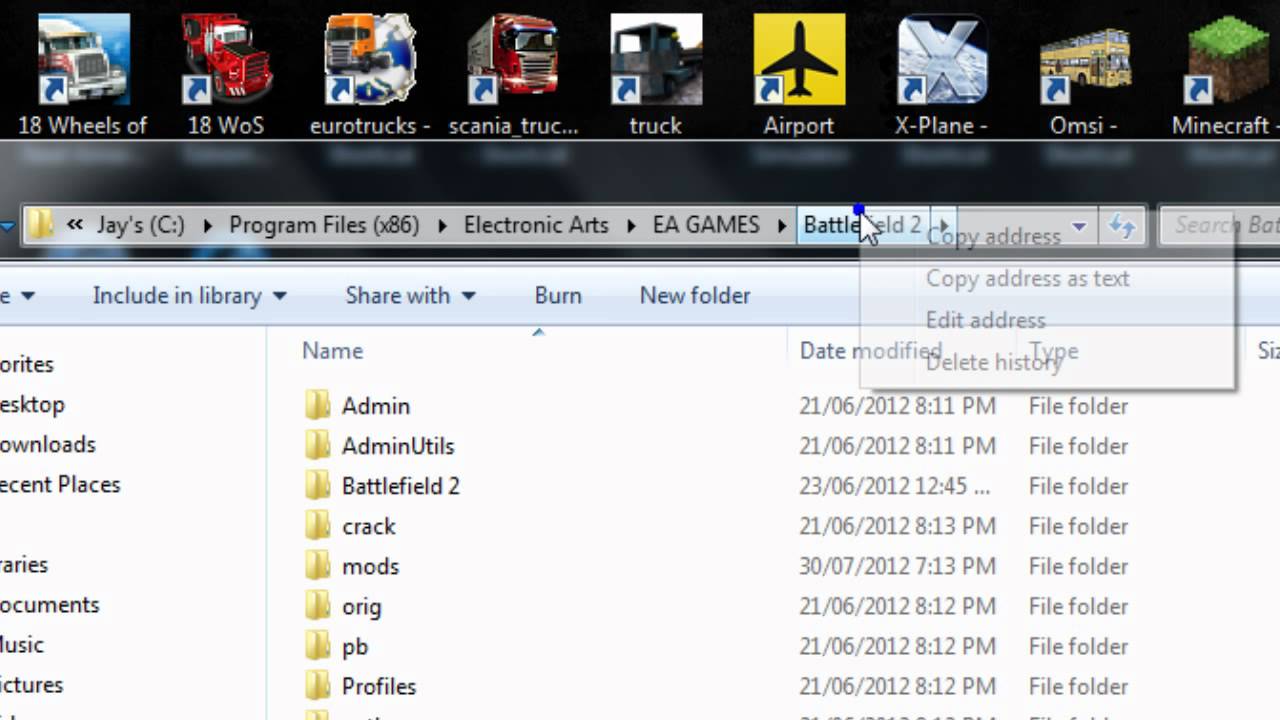Go to EA GAMES breadcrumb
The height and width of the screenshot is (720, 1280).
706,225
